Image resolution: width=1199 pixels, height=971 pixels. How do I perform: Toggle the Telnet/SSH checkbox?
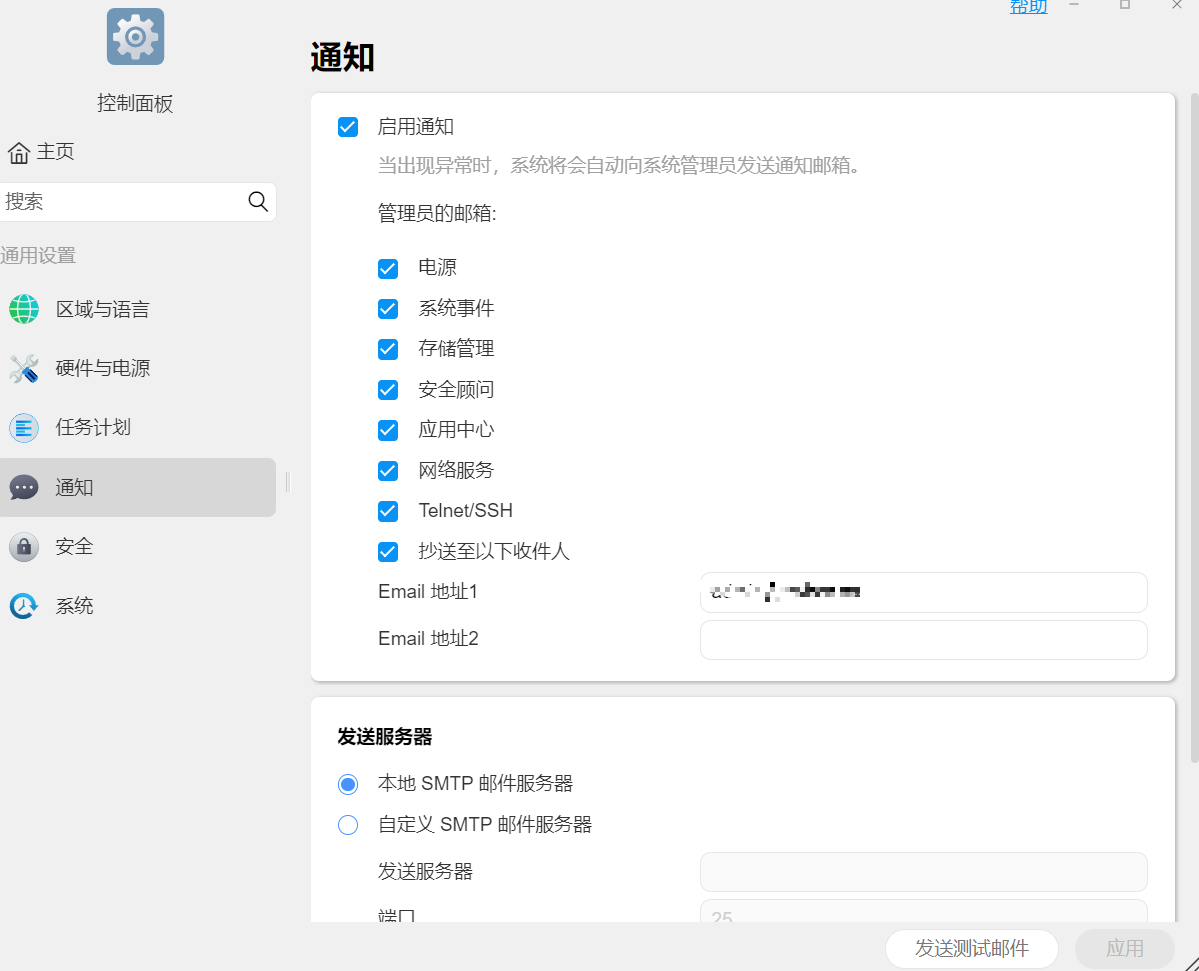(388, 511)
